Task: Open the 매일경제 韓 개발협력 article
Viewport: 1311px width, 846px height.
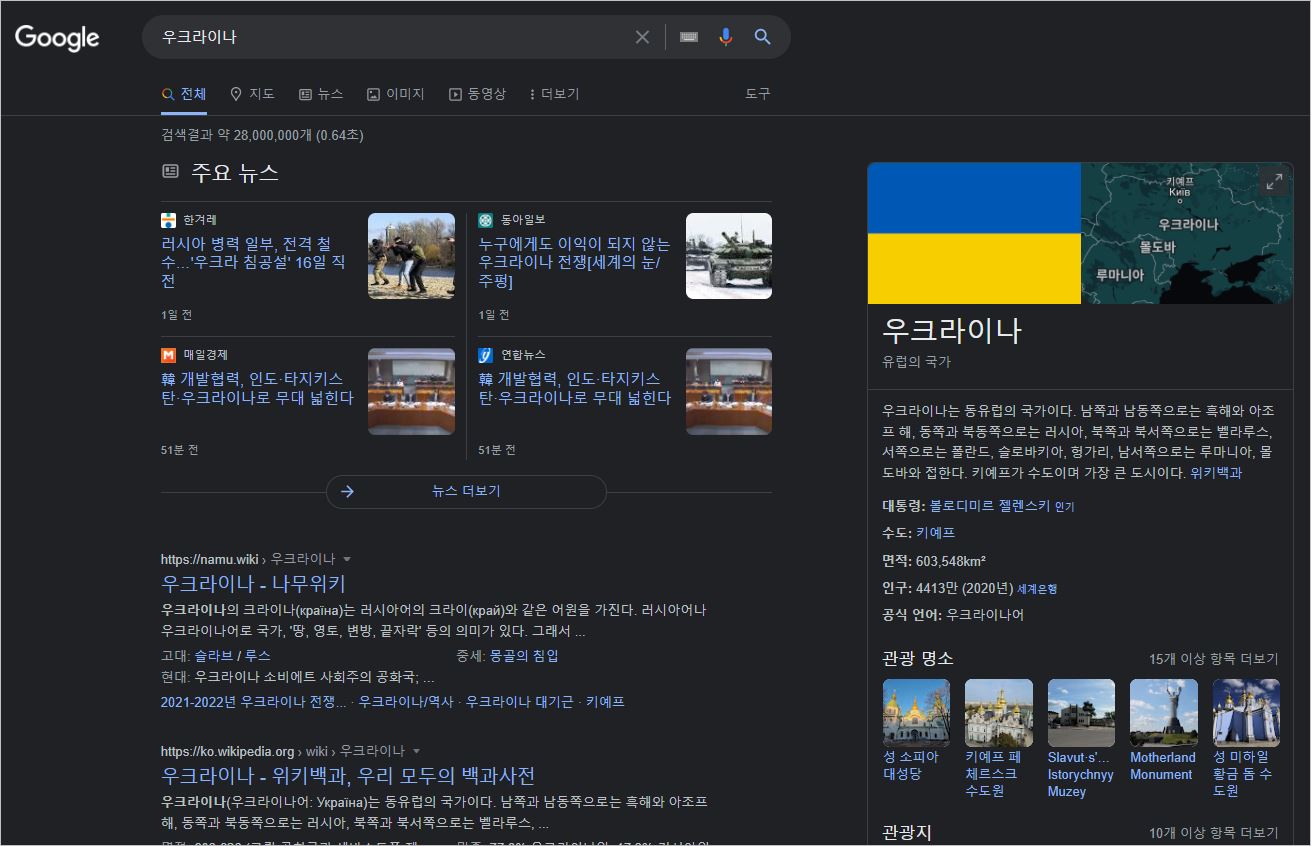Action: pos(257,388)
